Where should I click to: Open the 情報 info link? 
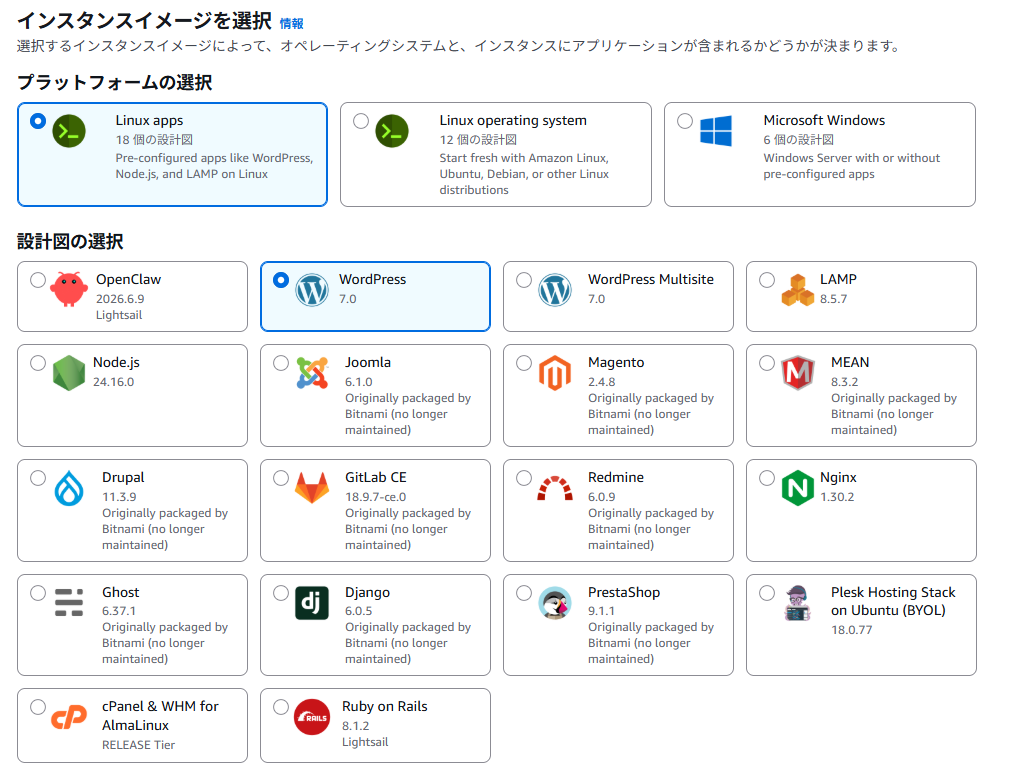292,24
